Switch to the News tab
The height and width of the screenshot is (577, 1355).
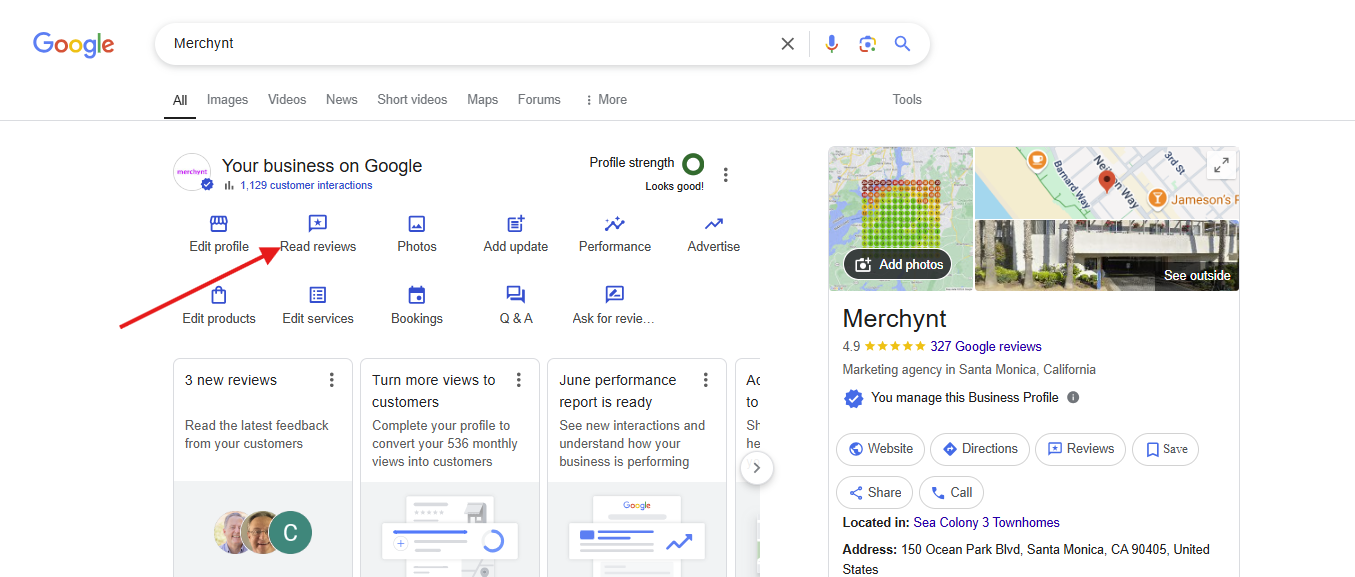(341, 99)
